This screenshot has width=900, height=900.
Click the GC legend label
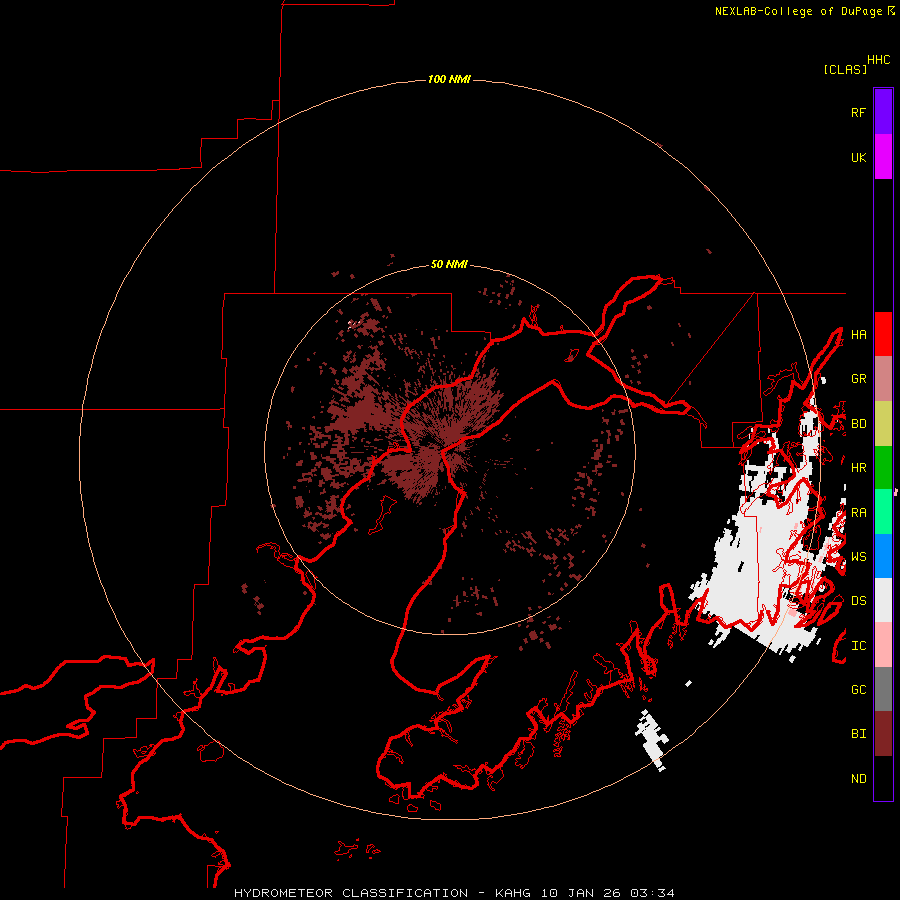pyautogui.click(x=858, y=689)
